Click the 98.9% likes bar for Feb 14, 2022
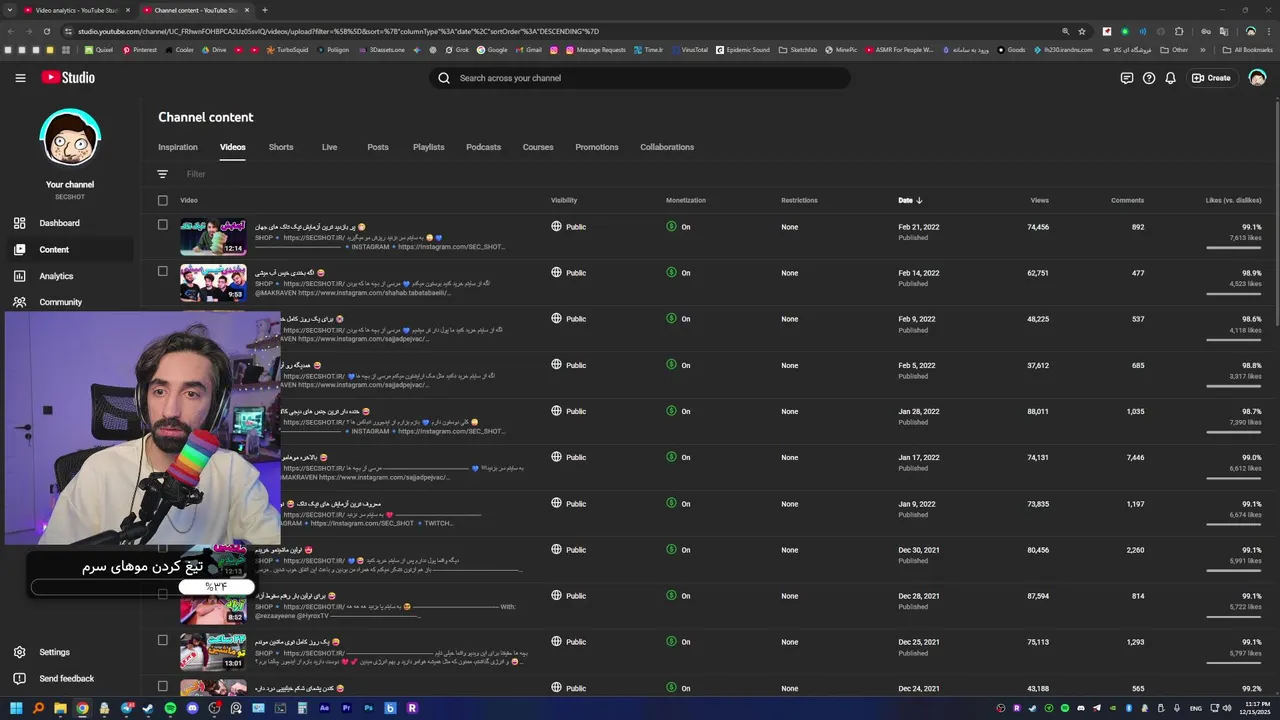1280x720 pixels. pyautogui.click(x=1234, y=294)
